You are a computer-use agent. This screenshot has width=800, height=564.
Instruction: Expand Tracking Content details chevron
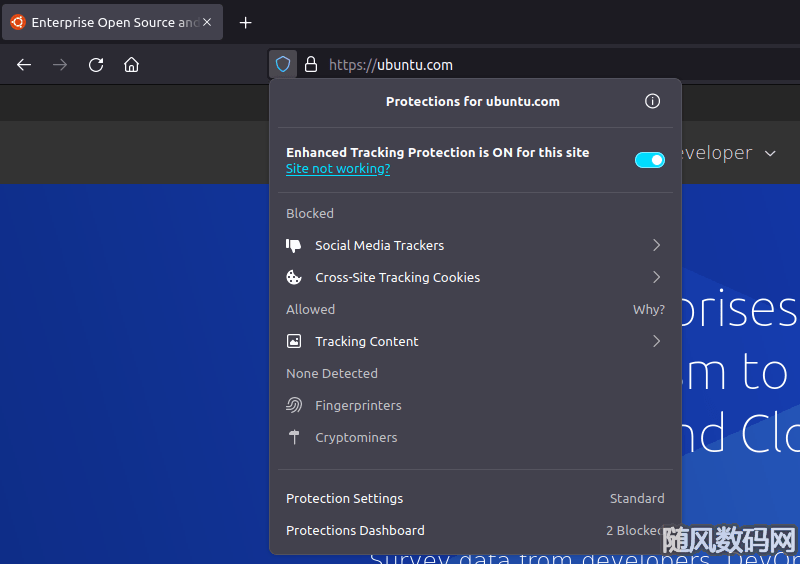657,341
